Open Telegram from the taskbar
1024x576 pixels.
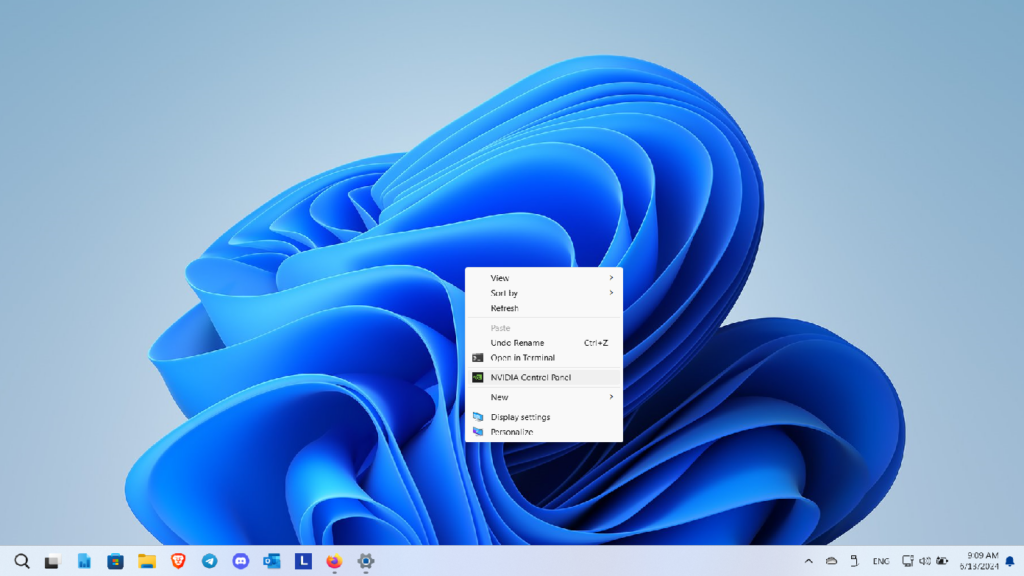pyautogui.click(x=209, y=561)
